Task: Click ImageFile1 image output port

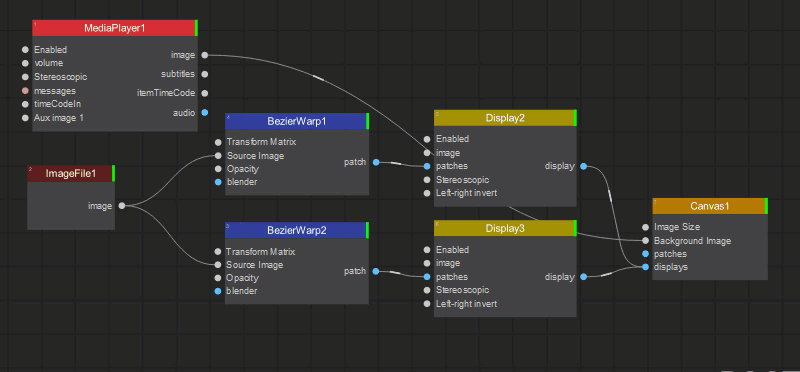Action: 122,206
